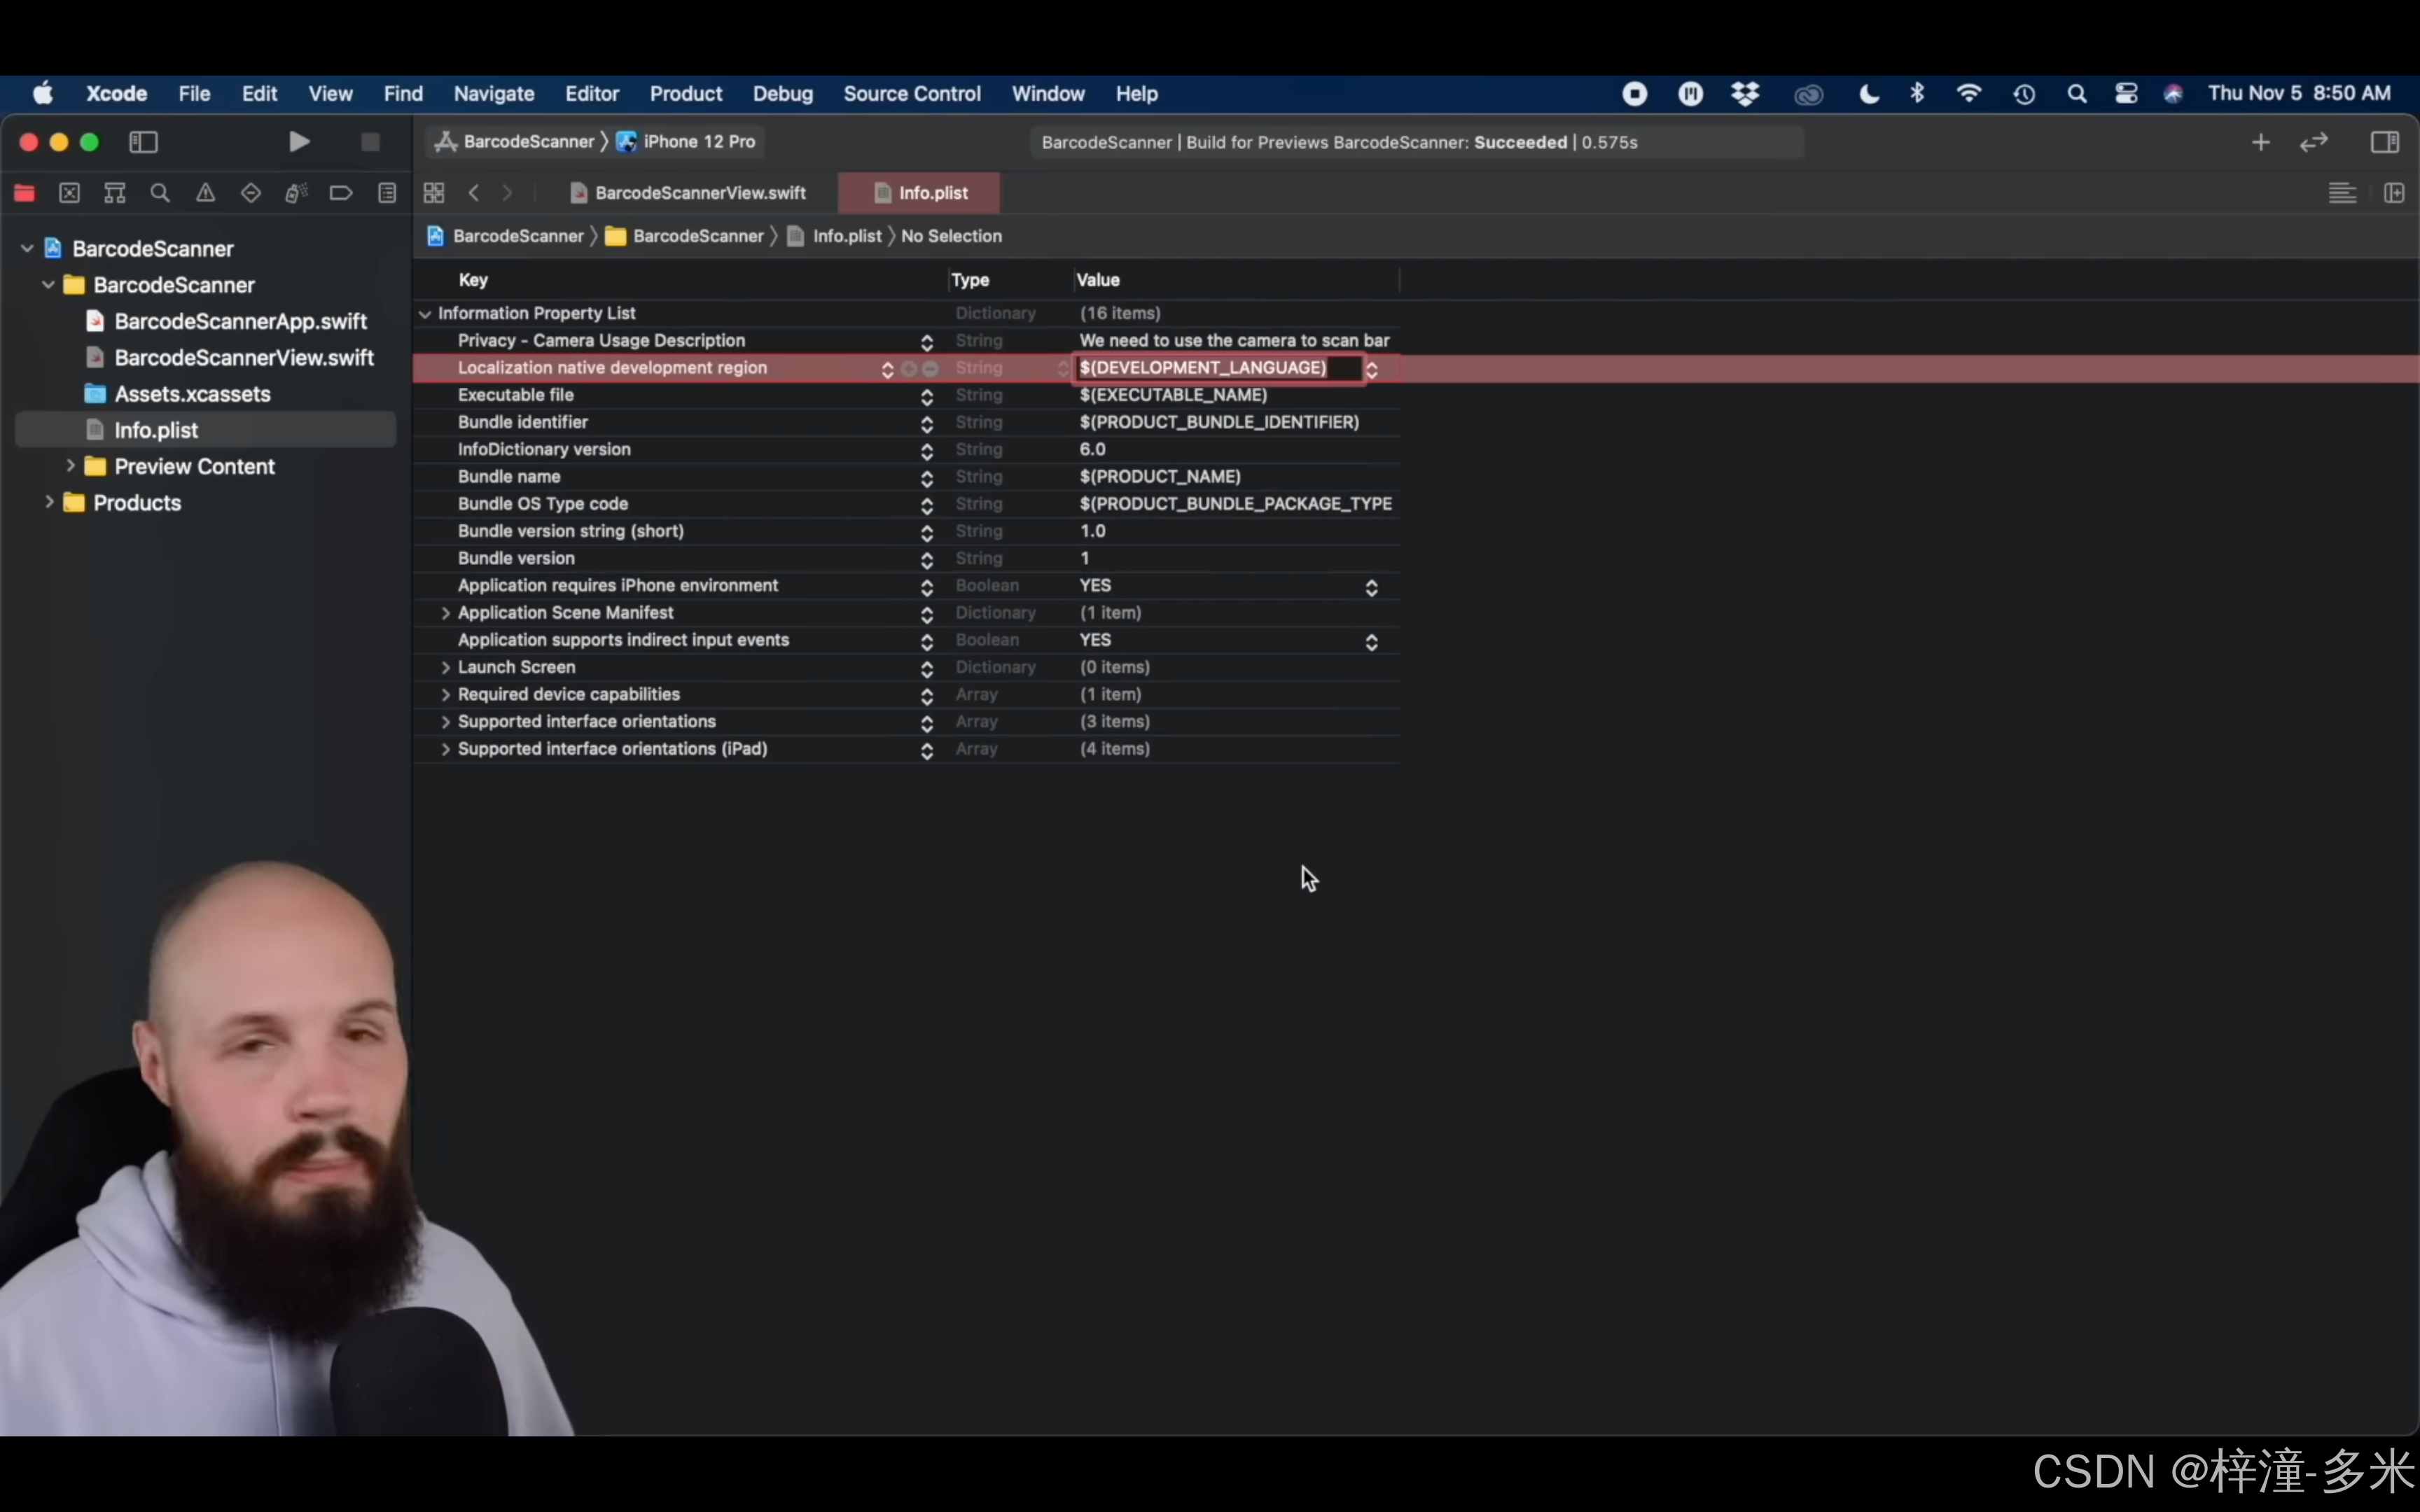This screenshot has height=1512, width=2420.
Task: Open the Dropbox menu bar icon
Action: pyautogui.click(x=1745, y=94)
